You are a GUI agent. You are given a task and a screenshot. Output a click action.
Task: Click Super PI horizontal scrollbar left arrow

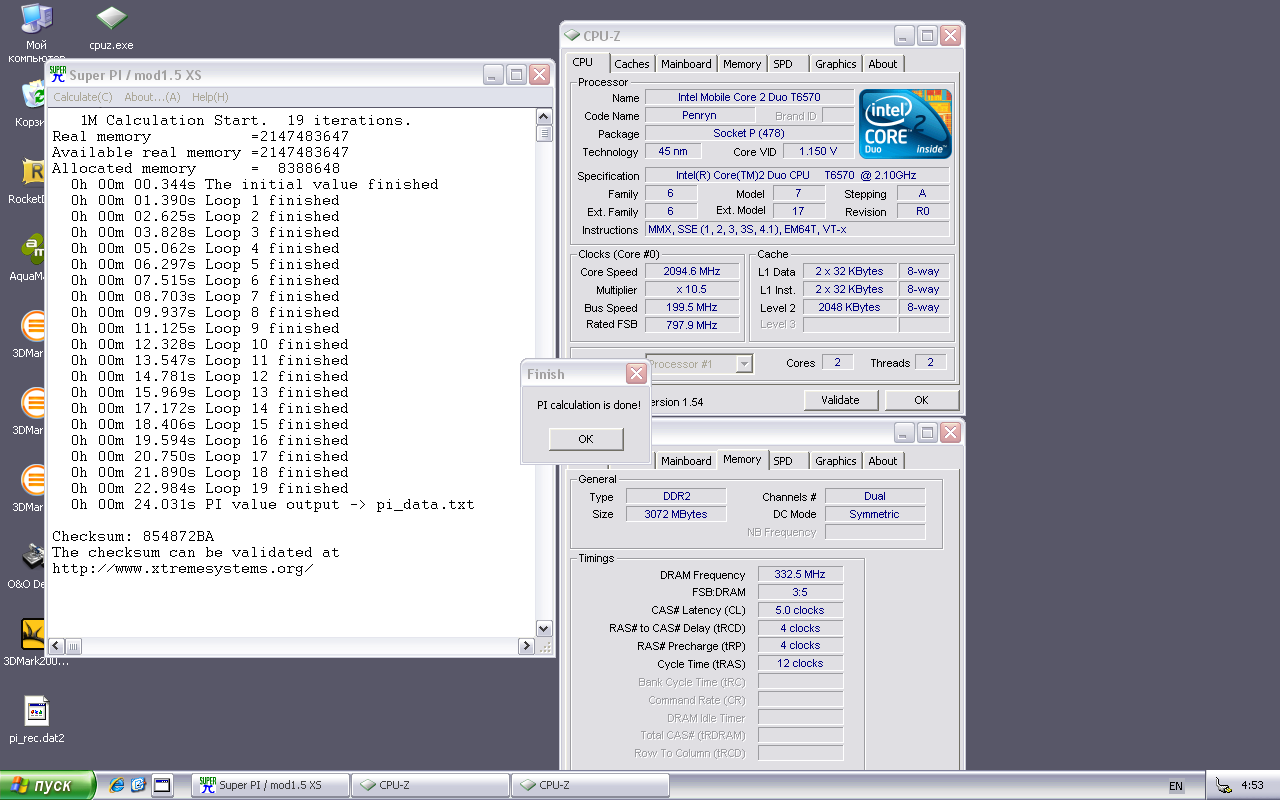coord(57,646)
